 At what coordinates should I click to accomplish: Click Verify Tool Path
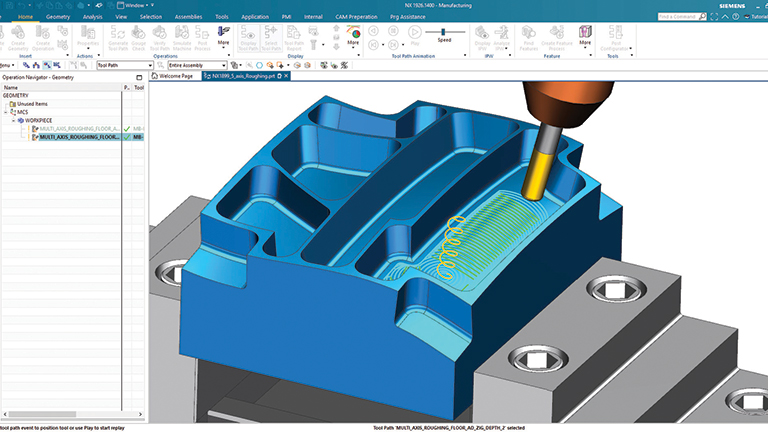coord(160,38)
